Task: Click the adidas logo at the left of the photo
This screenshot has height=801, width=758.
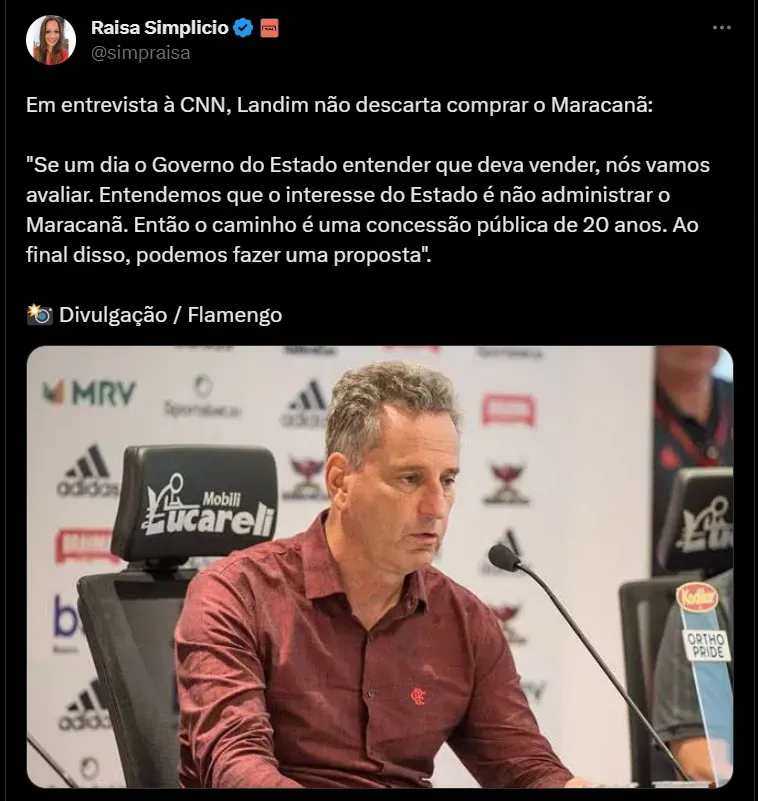Action: 88,472
